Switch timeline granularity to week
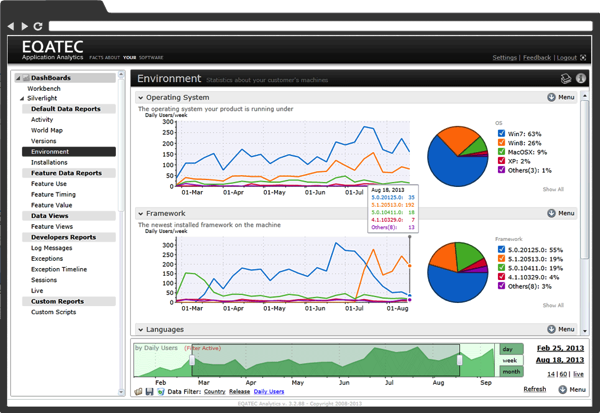 click(511, 360)
